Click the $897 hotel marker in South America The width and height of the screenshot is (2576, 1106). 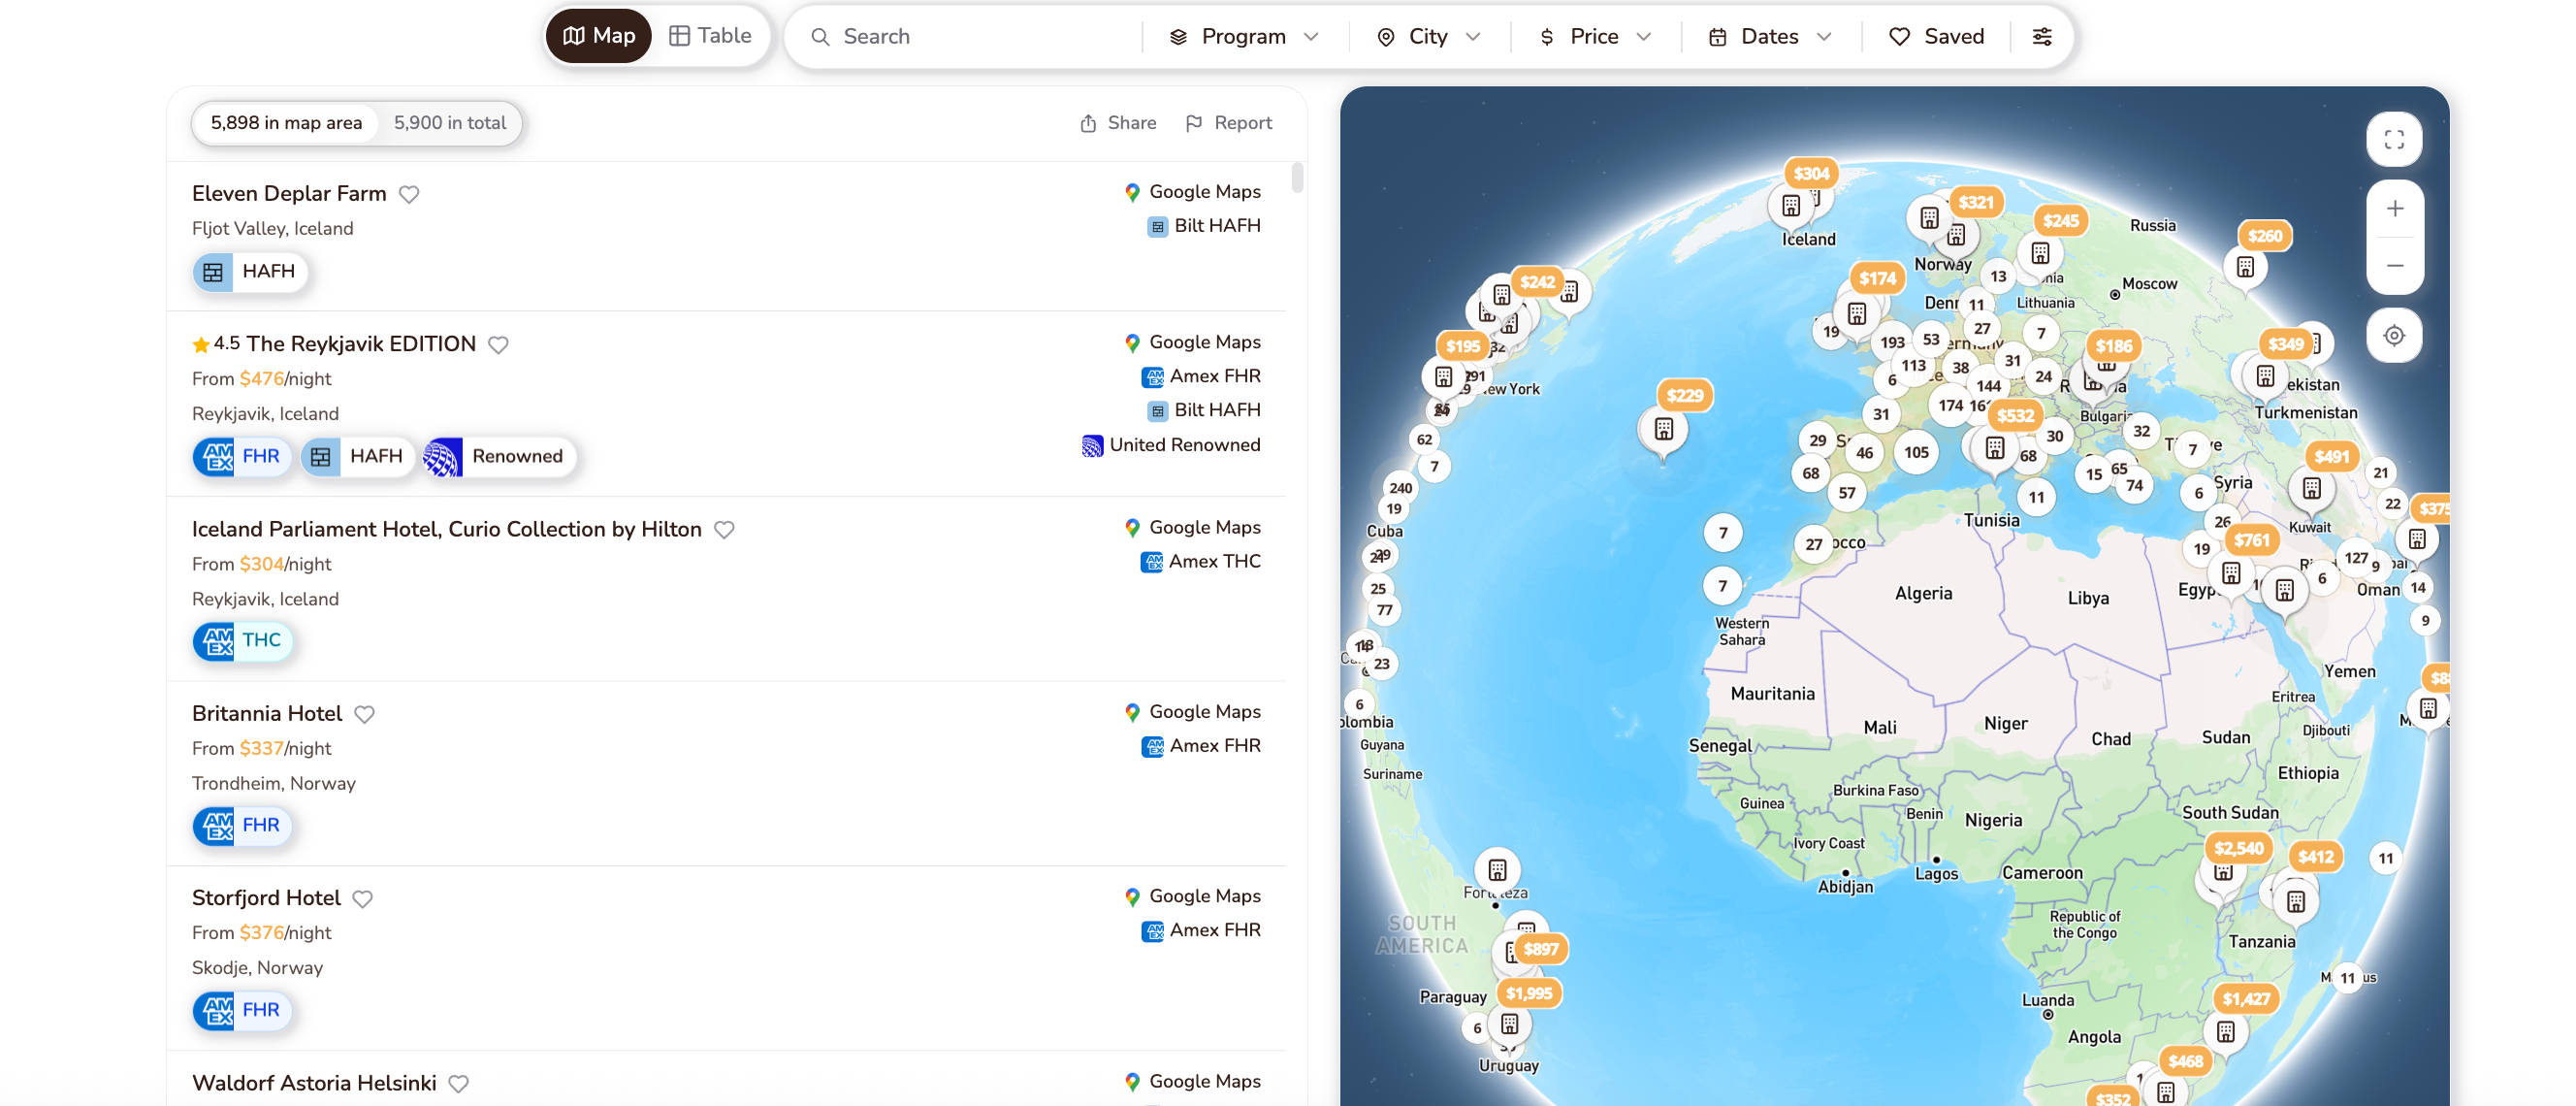[1541, 949]
